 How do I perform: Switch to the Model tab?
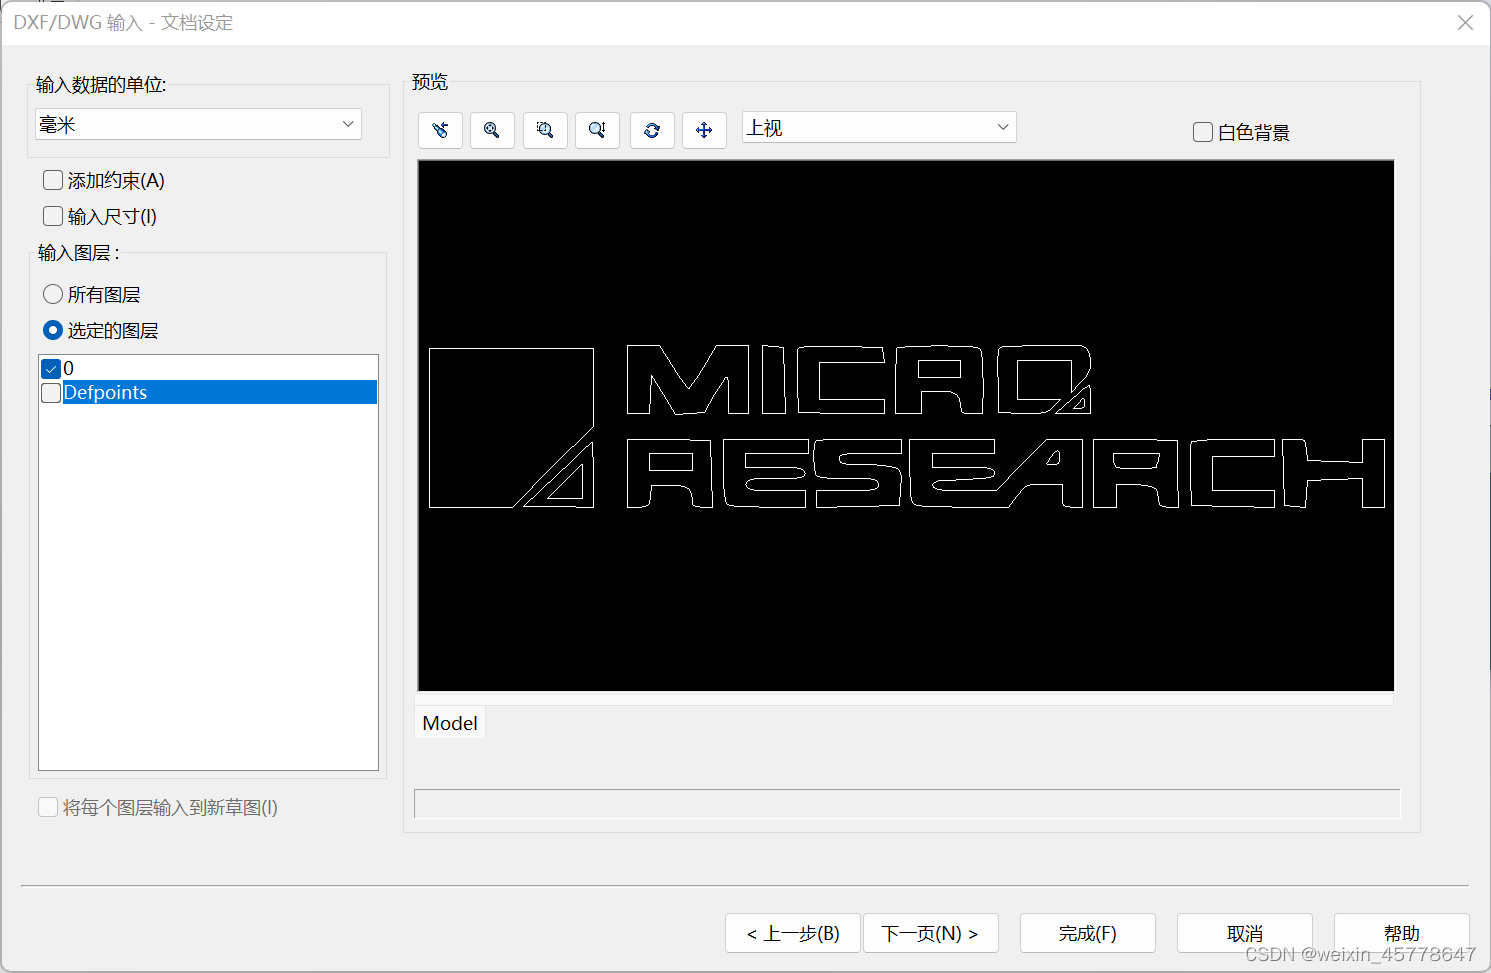450,723
